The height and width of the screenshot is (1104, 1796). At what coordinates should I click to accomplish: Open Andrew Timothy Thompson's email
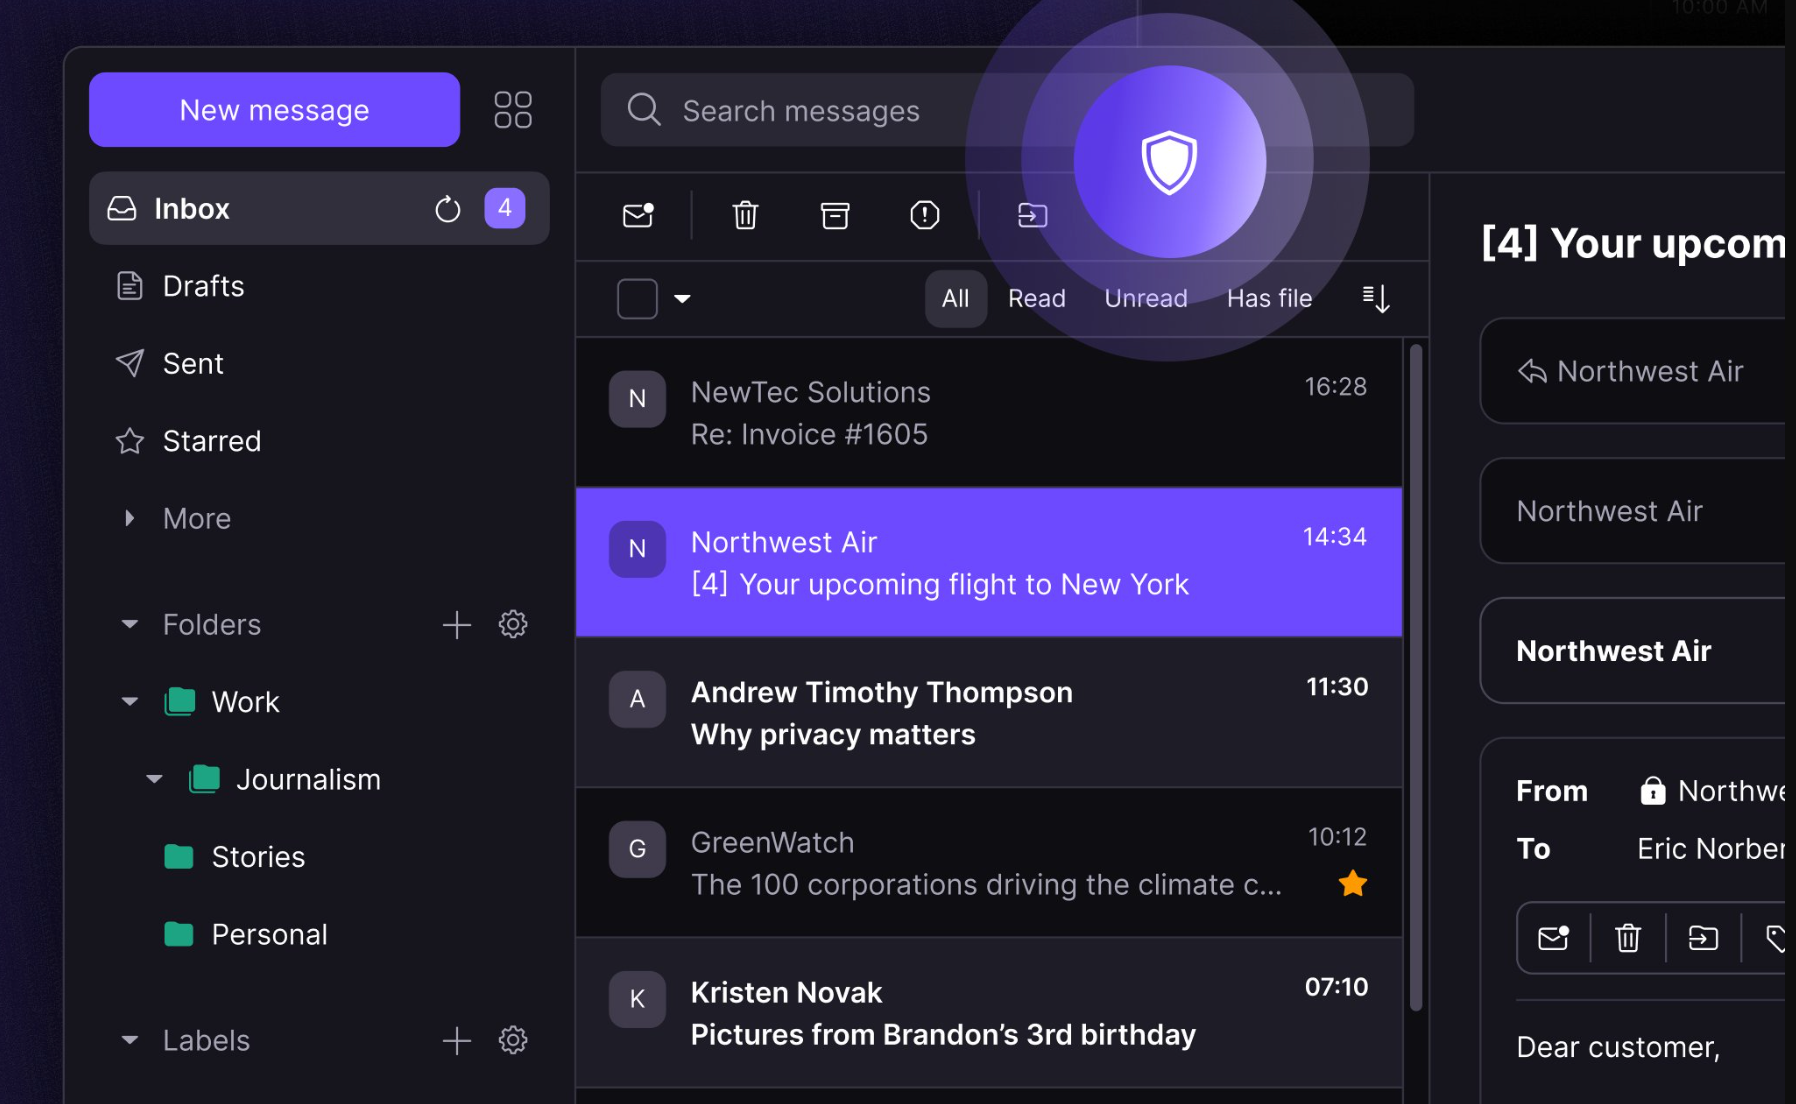[x=989, y=712]
